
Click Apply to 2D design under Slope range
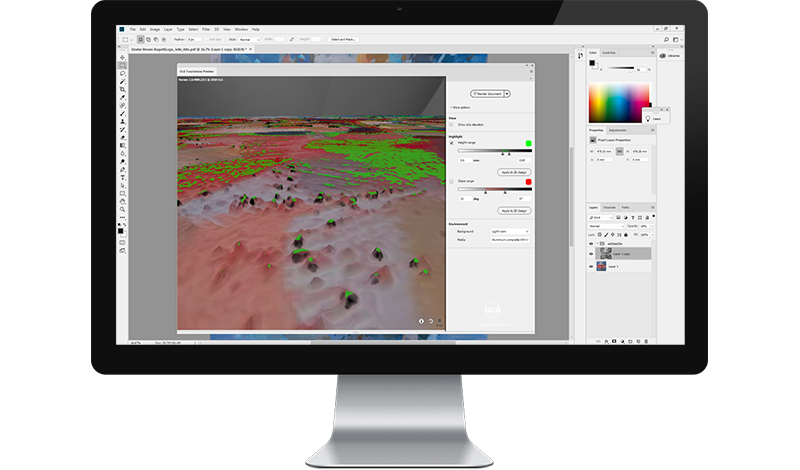tap(514, 211)
